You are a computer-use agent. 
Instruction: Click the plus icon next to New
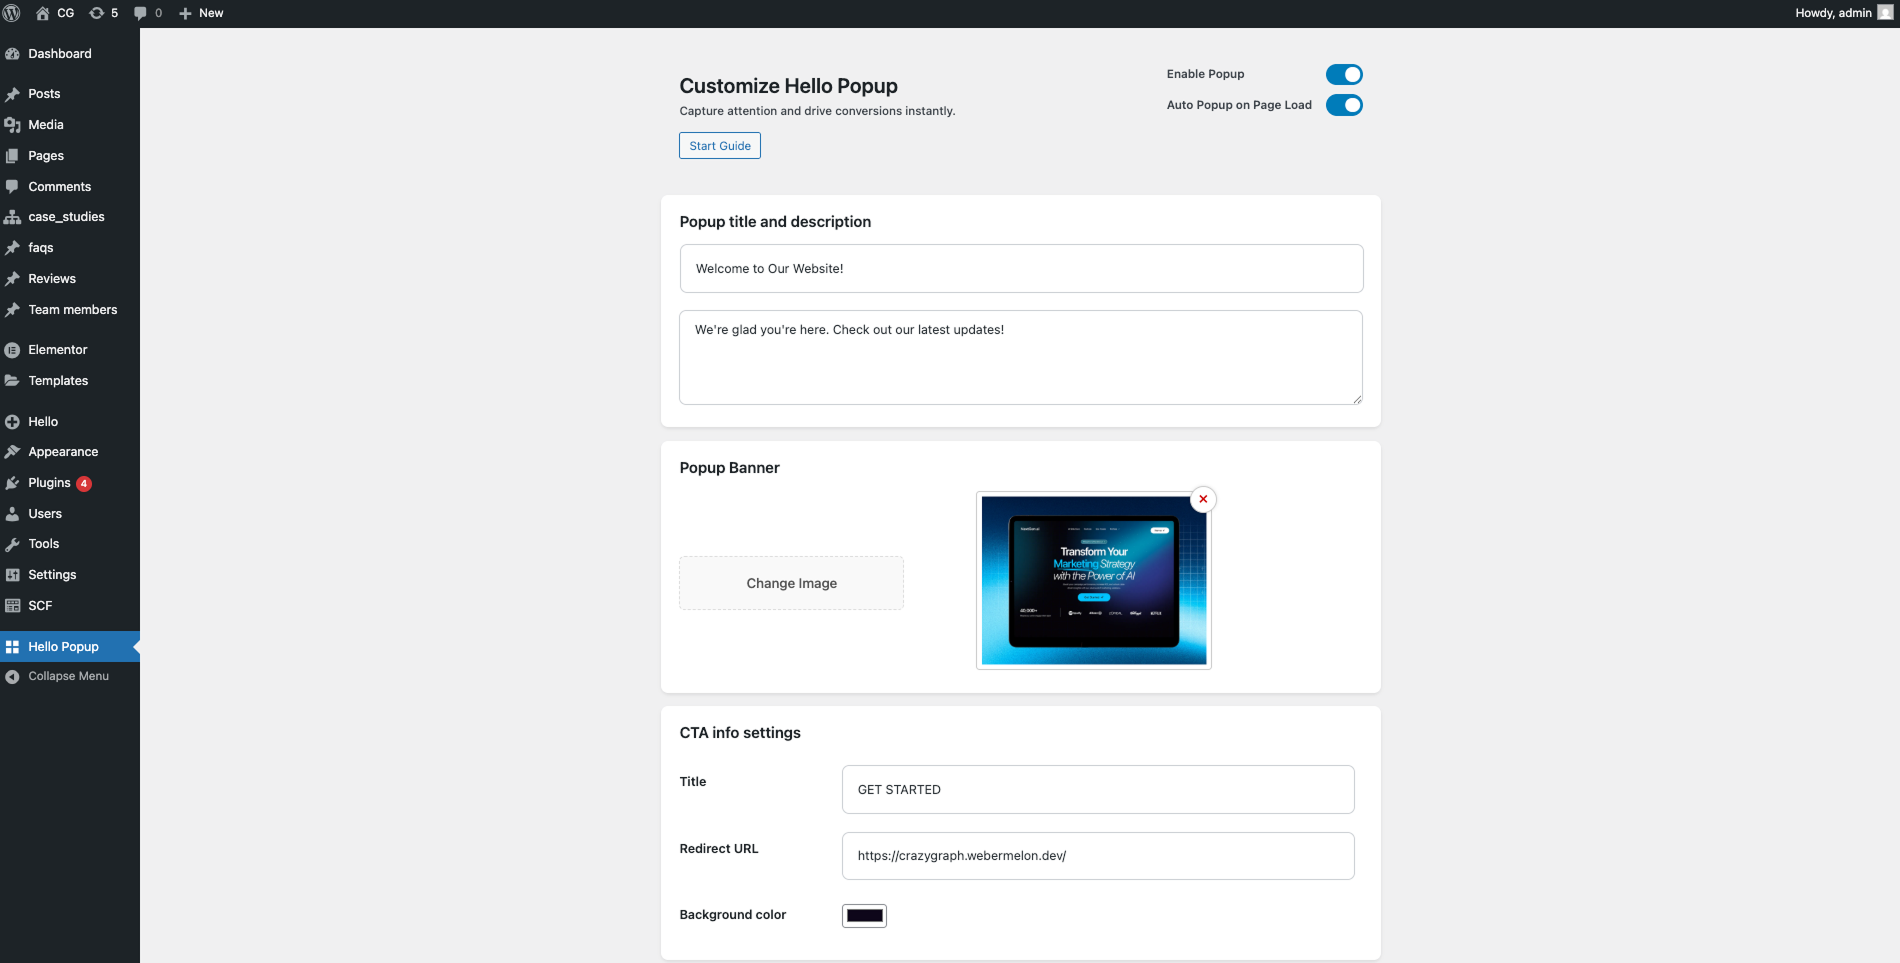(x=185, y=13)
